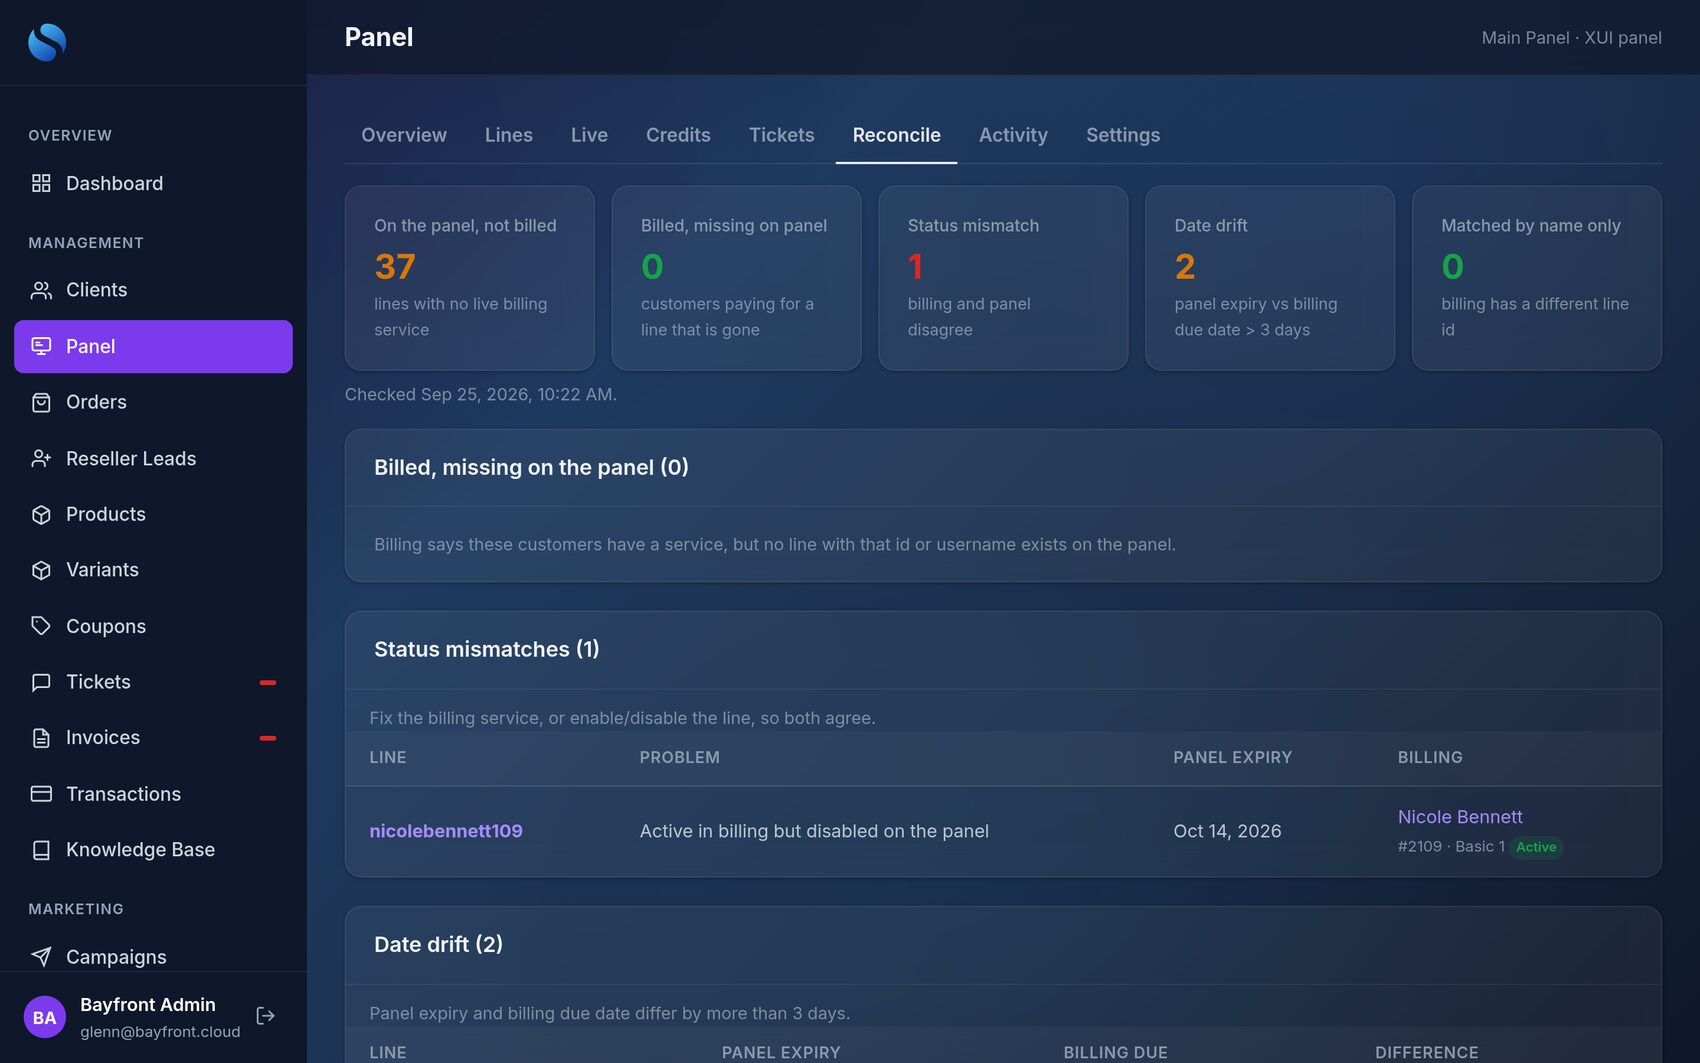The height and width of the screenshot is (1063, 1700).
Task: Click the Products box icon
Action: pyautogui.click(x=41, y=514)
